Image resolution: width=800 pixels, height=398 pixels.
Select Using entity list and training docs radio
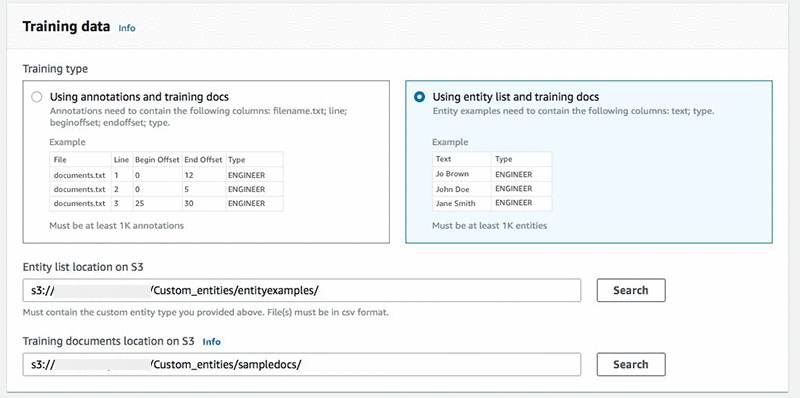click(x=419, y=97)
